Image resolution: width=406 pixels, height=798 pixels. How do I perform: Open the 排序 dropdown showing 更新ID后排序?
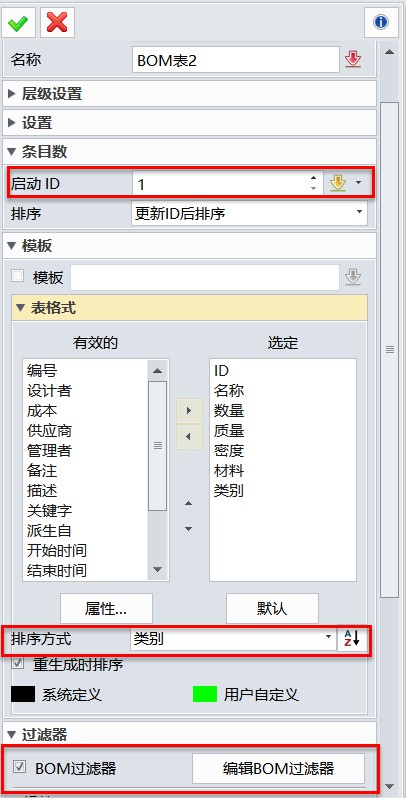pyautogui.click(x=249, y=213)
